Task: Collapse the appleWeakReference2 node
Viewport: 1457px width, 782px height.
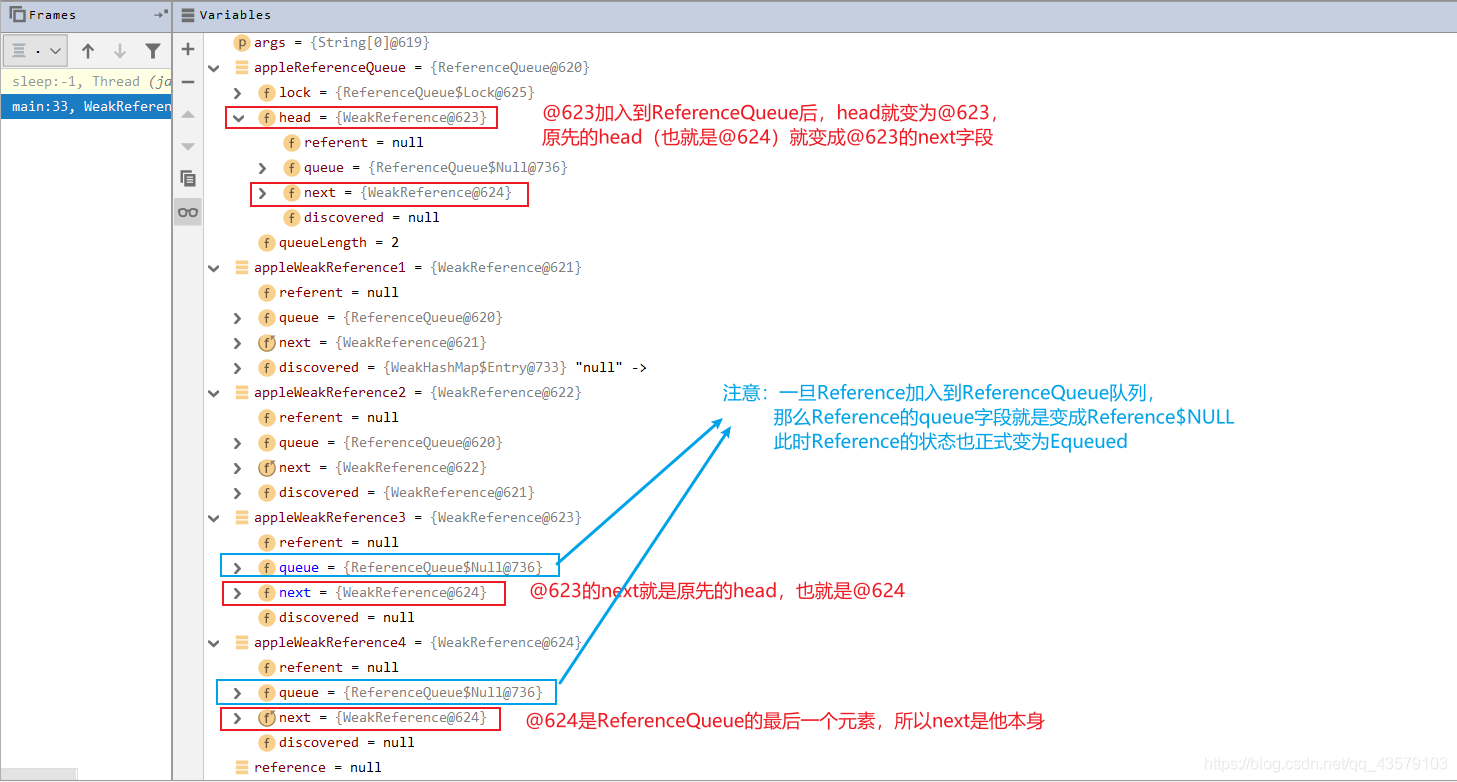Action: pyautogui.click(x=213, y=393)
